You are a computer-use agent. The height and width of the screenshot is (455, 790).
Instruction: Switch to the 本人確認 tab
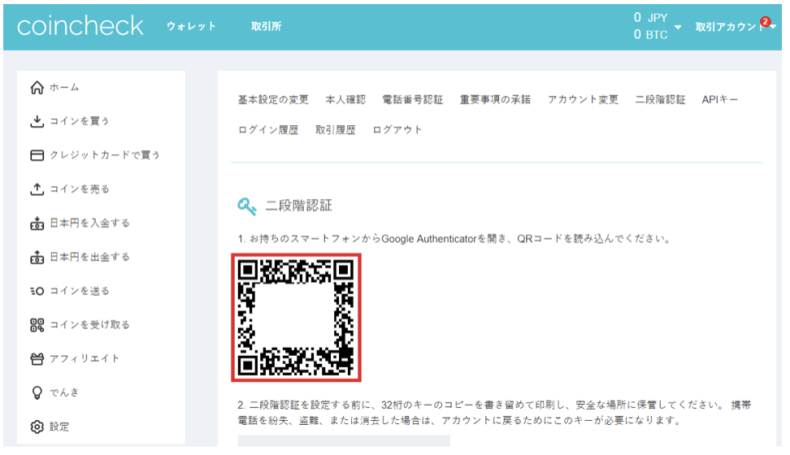click(x=345, y=100)
